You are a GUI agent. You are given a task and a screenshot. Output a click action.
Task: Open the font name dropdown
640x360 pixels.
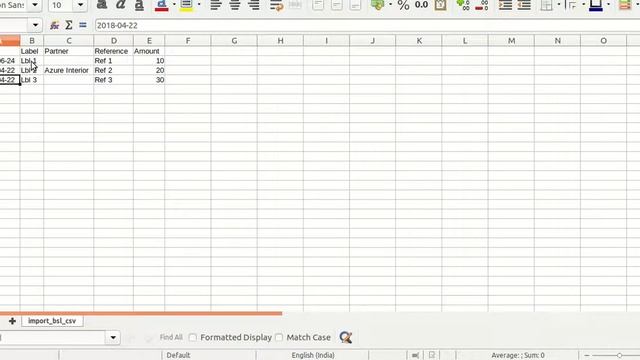pyautogui.click(x=35, y=5)
